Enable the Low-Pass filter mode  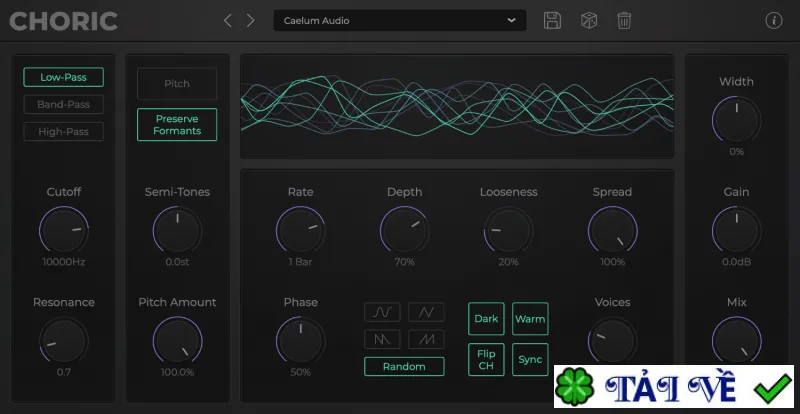63,77
